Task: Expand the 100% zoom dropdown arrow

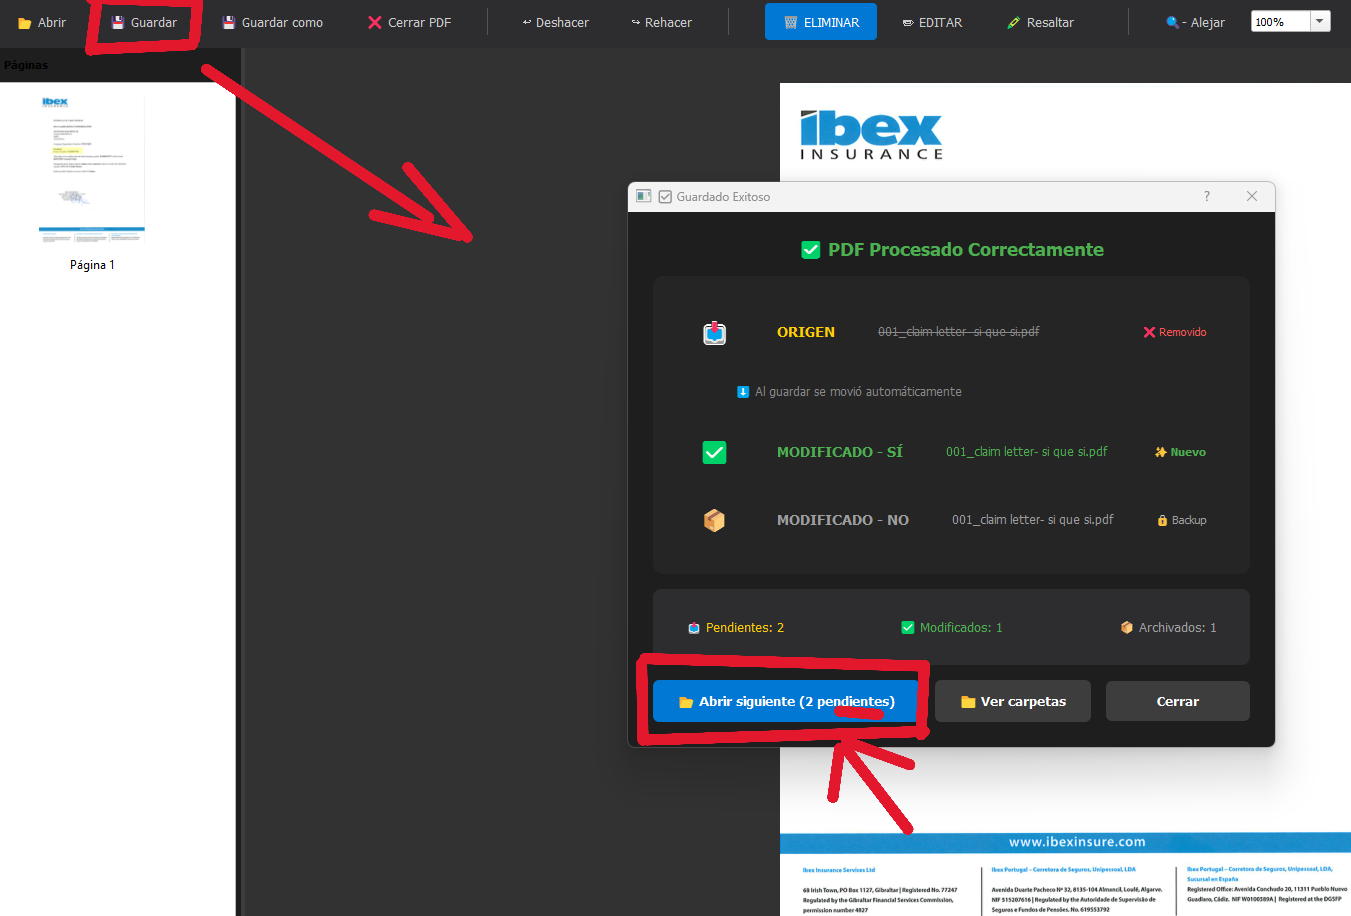Action: pos(1320,21)
